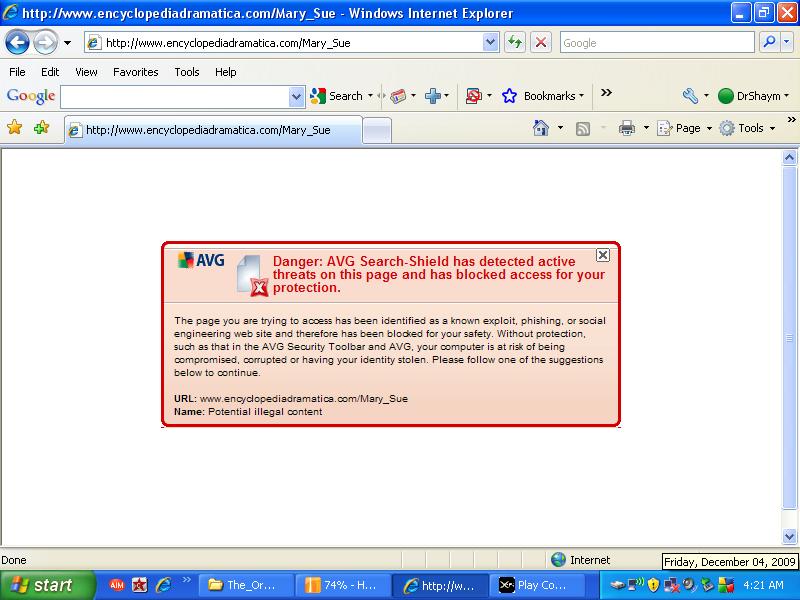Screen dimensions: 800x600
Task: Click the Google search box in top-right
Action: pos(656,43)
